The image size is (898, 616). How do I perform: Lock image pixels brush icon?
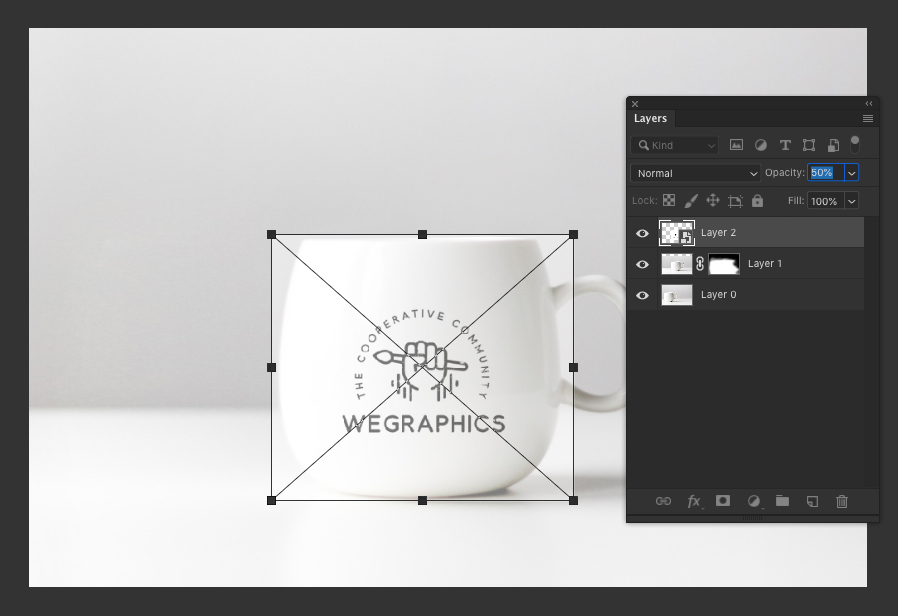point(691,200)
